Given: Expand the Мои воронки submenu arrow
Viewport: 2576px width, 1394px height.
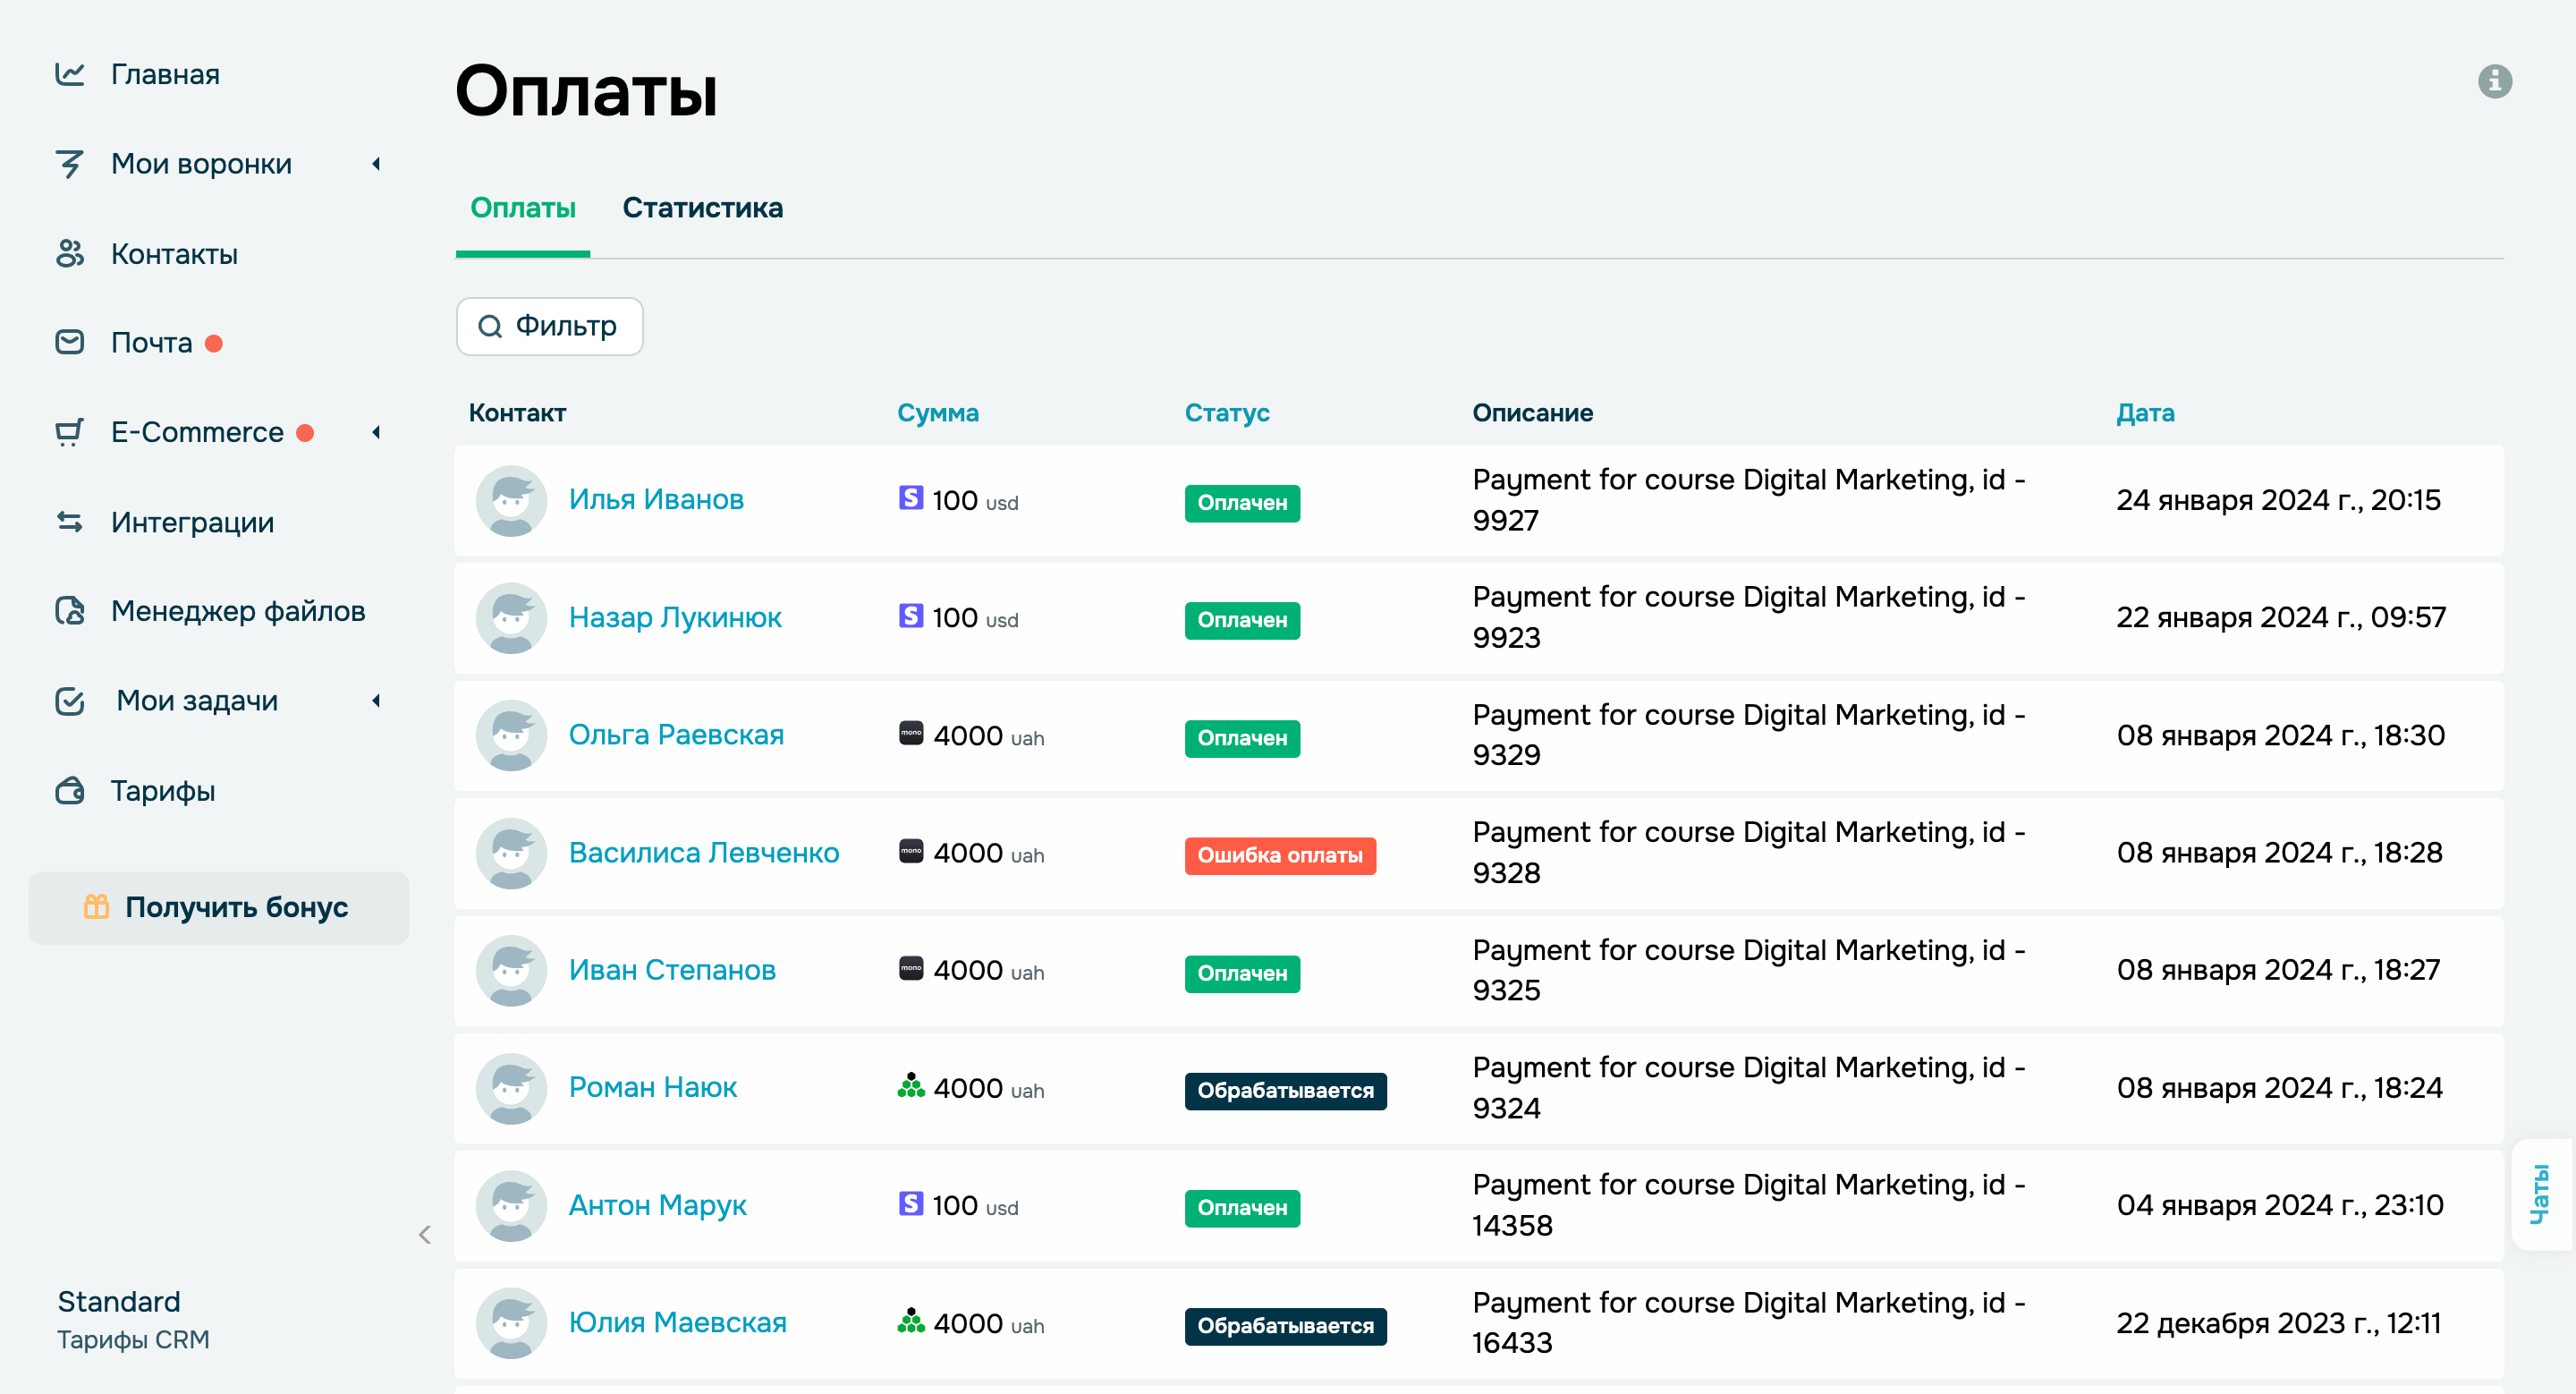Looking at the screenshot, I should click(376, 164).
